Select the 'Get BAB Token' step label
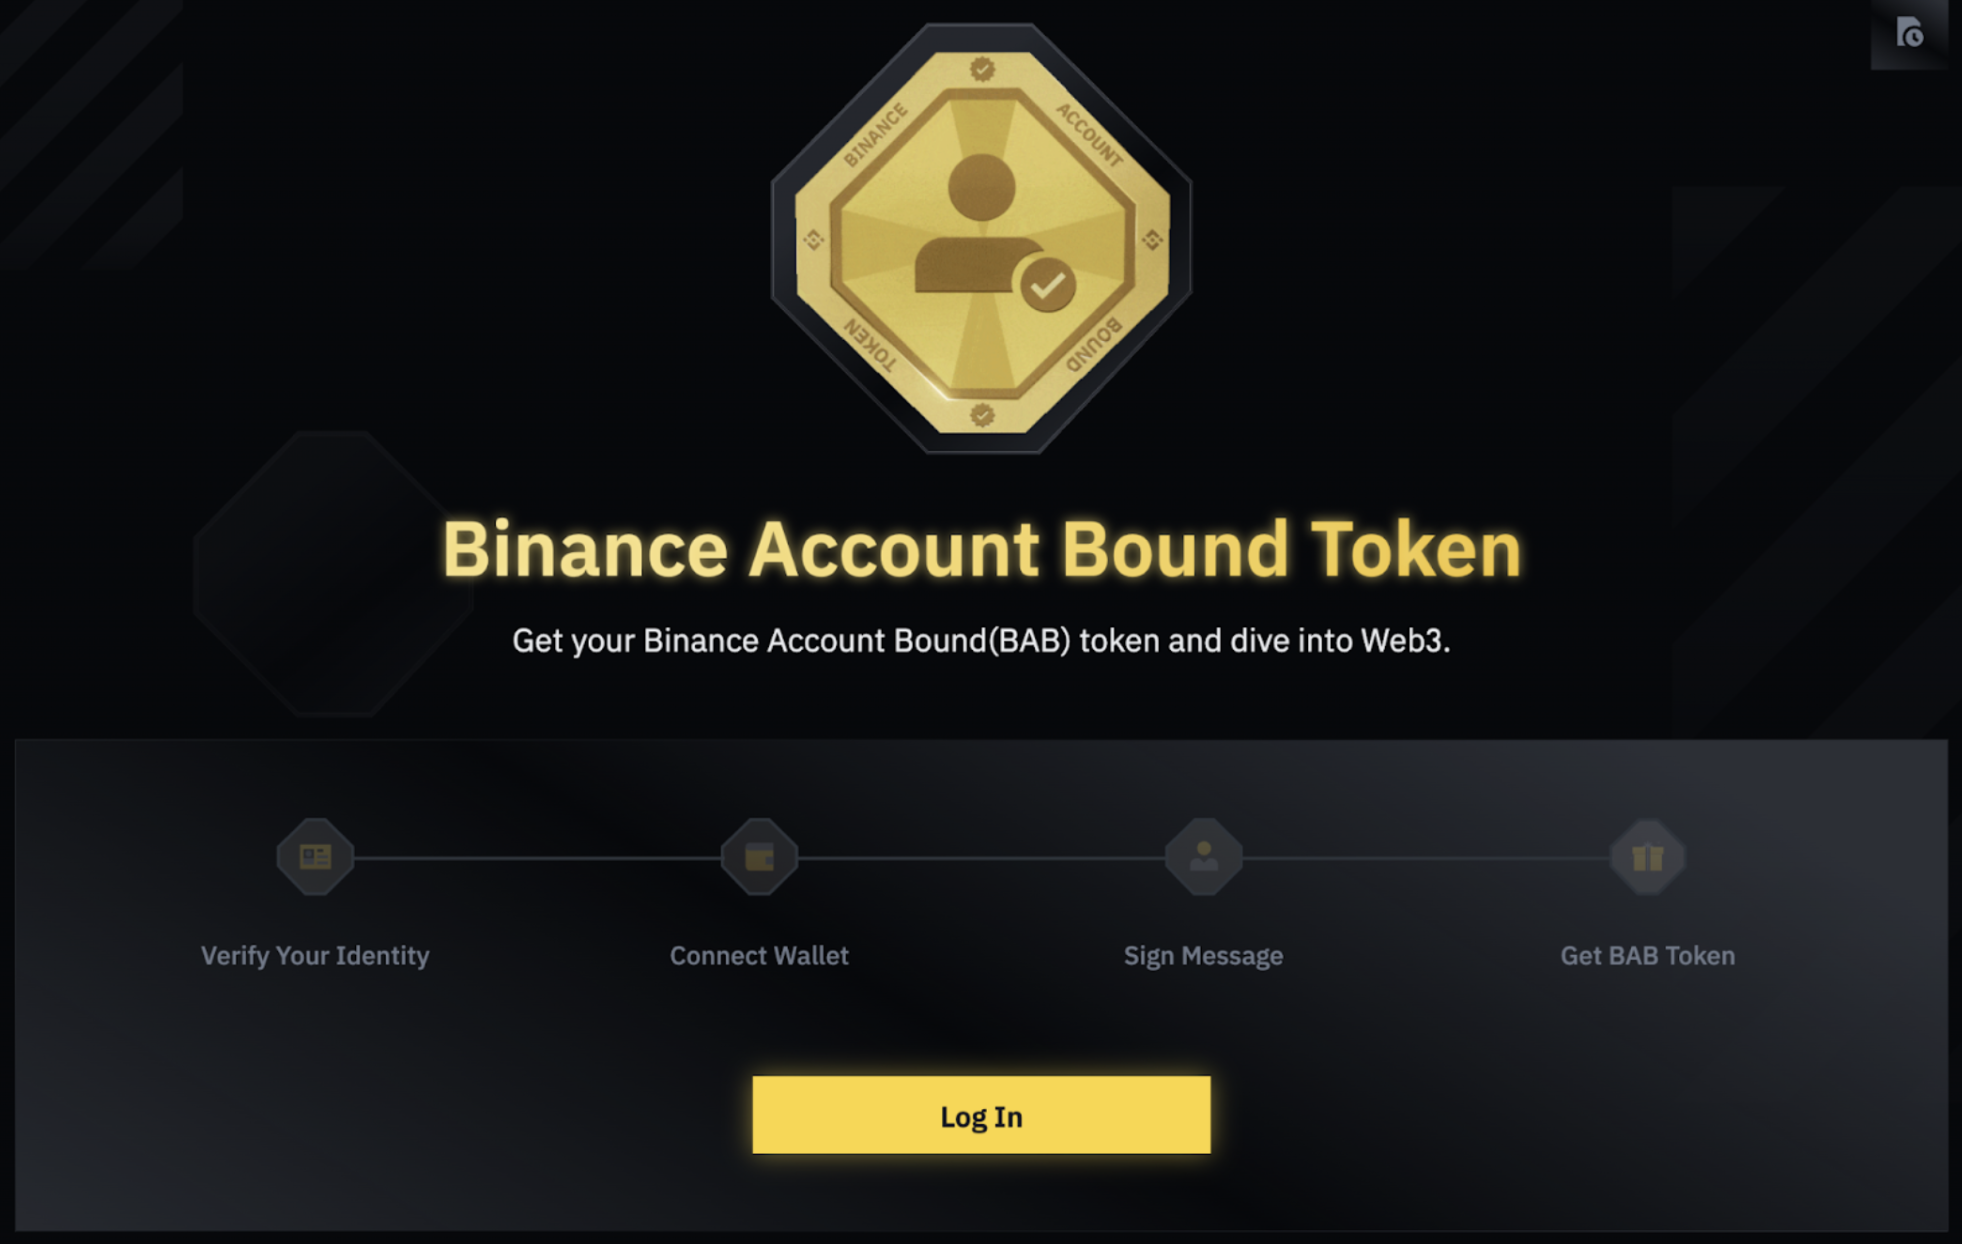Screen dimensions: 1962x1244 1647,956
